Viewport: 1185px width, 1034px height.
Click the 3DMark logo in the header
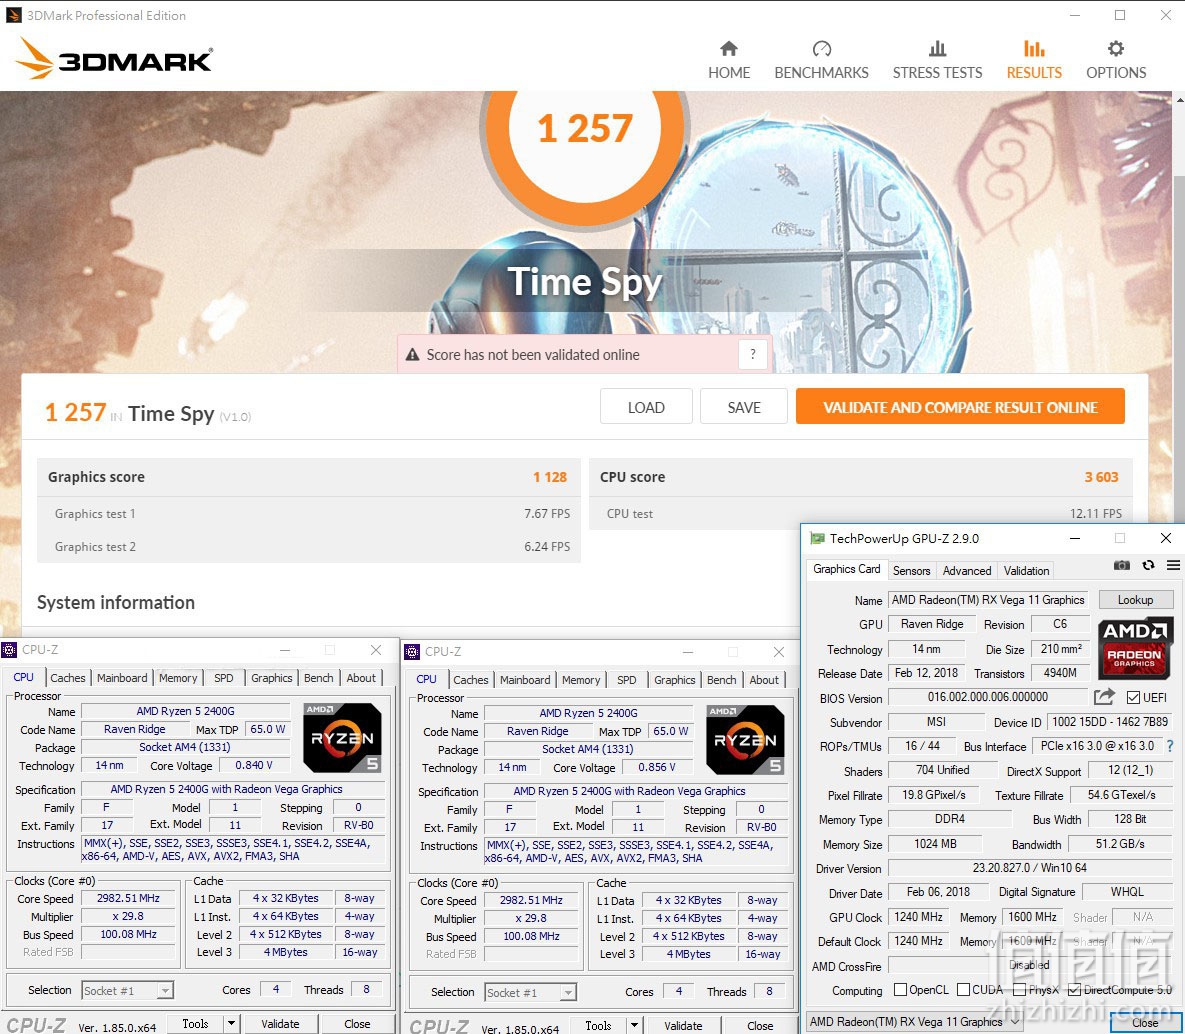[x=114, y=58]
